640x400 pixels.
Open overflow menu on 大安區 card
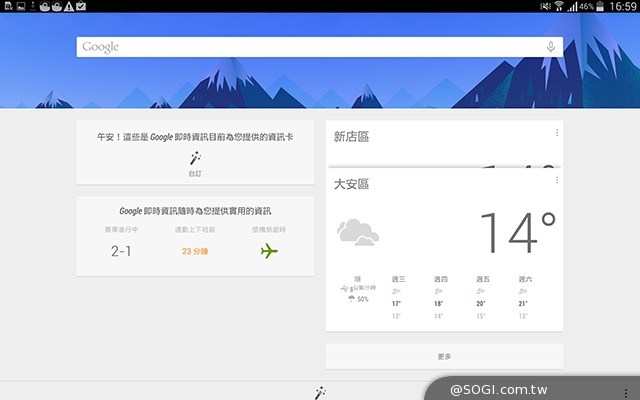pos(556,180)
